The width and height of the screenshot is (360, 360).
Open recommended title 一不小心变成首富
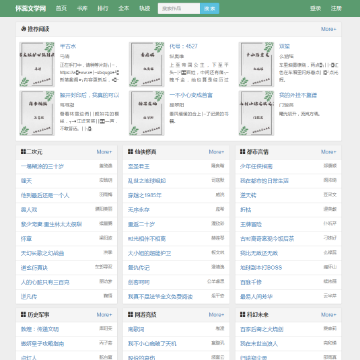[x=191, y=95]
